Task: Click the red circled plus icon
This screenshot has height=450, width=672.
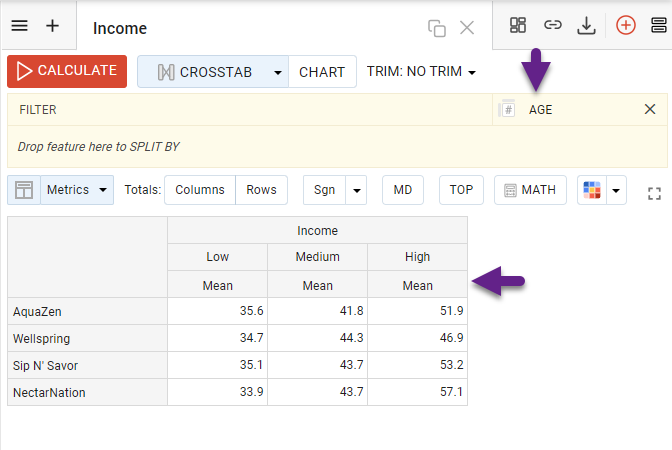Action: (626, 26)
